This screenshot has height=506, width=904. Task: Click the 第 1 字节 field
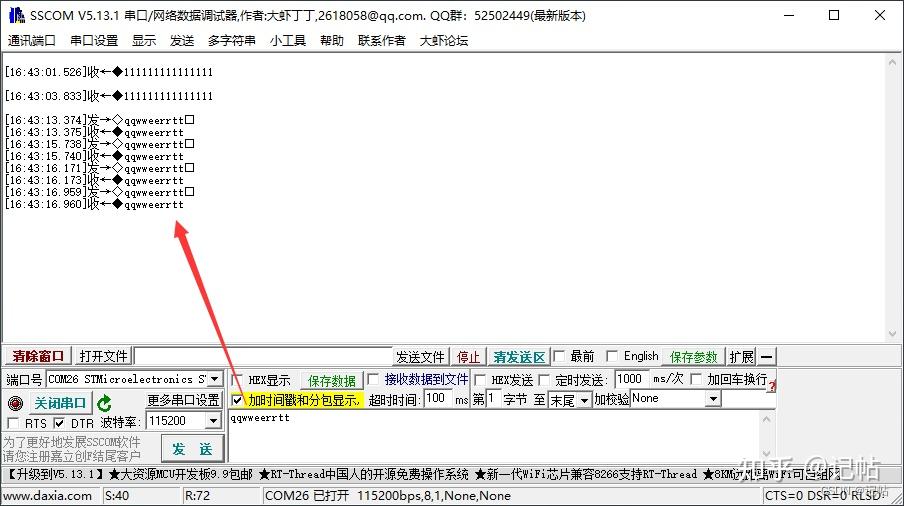coord(494,398)
